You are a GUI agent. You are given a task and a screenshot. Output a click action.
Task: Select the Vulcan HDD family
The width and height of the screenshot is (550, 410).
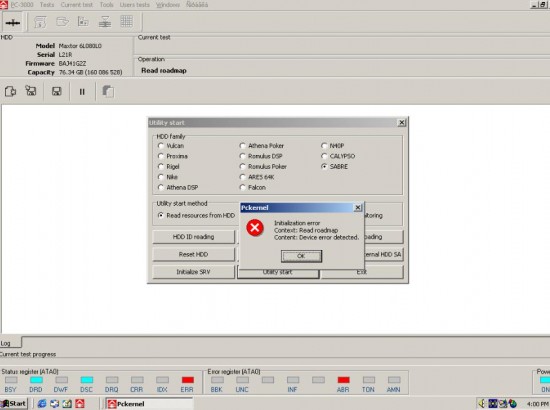coord(161,146)
